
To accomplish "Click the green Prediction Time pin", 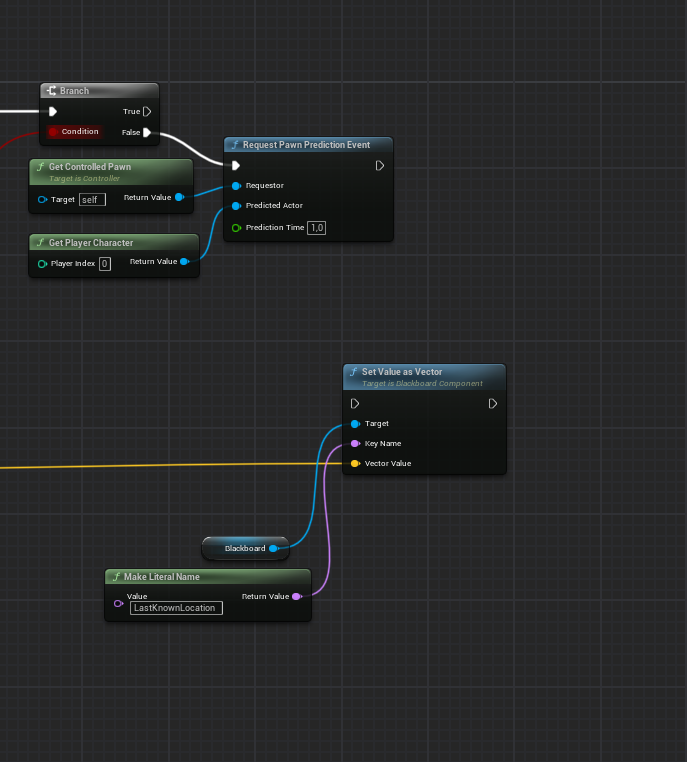I will click(236, 228).
